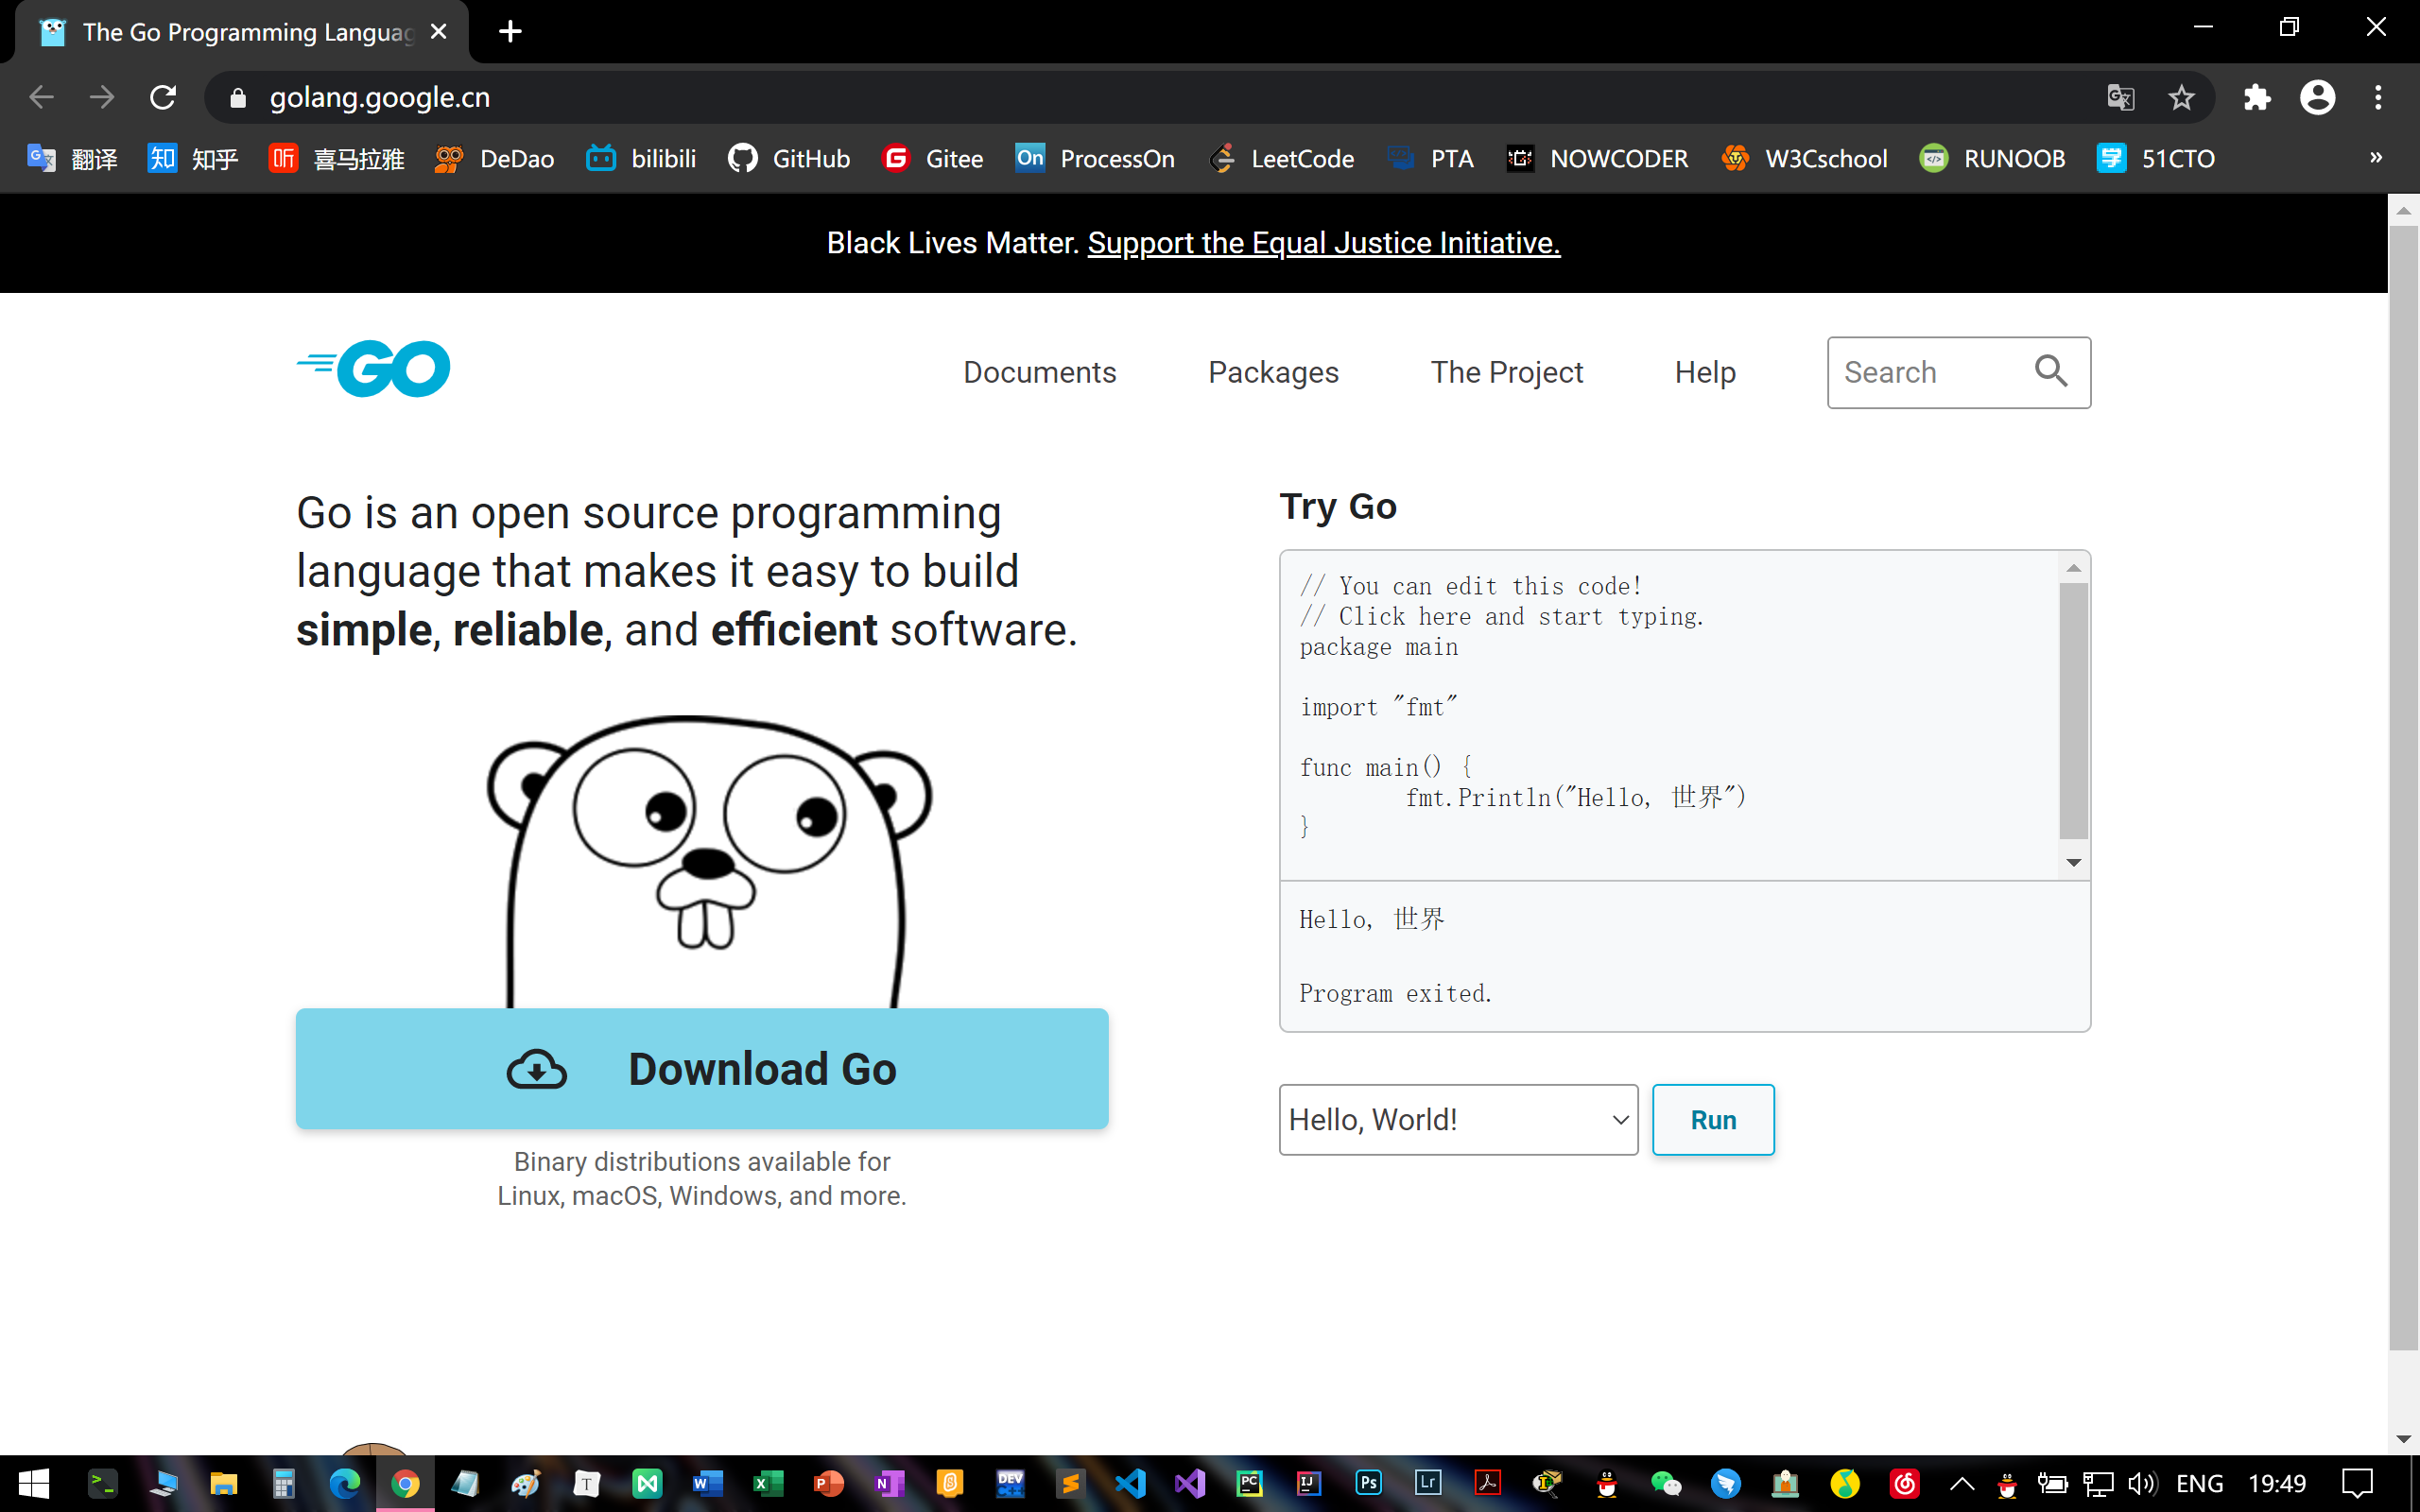2420x1512 pixels.
Task: Click the search magnifier icon
Action: tap(2050, 372)
